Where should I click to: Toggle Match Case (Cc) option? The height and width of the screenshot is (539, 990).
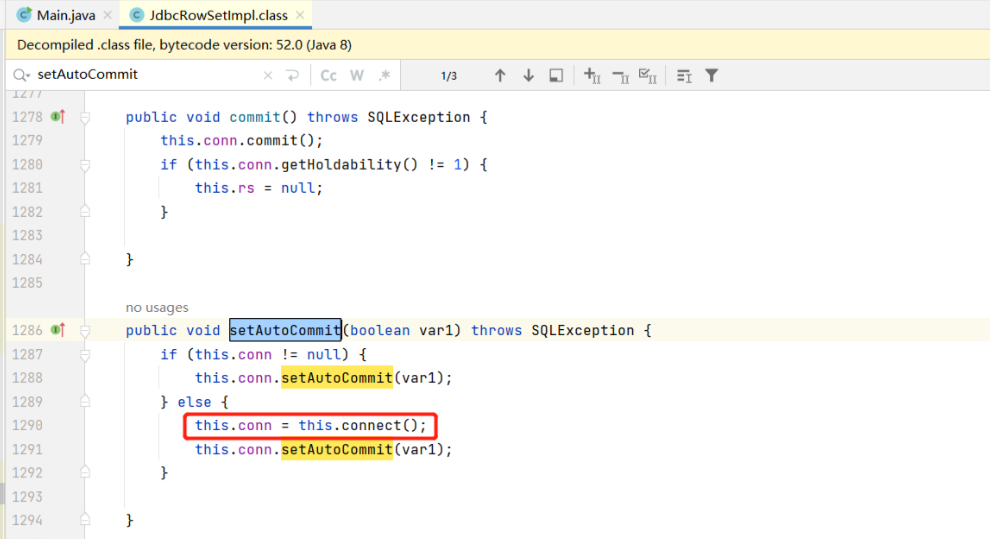click(328, 76)
